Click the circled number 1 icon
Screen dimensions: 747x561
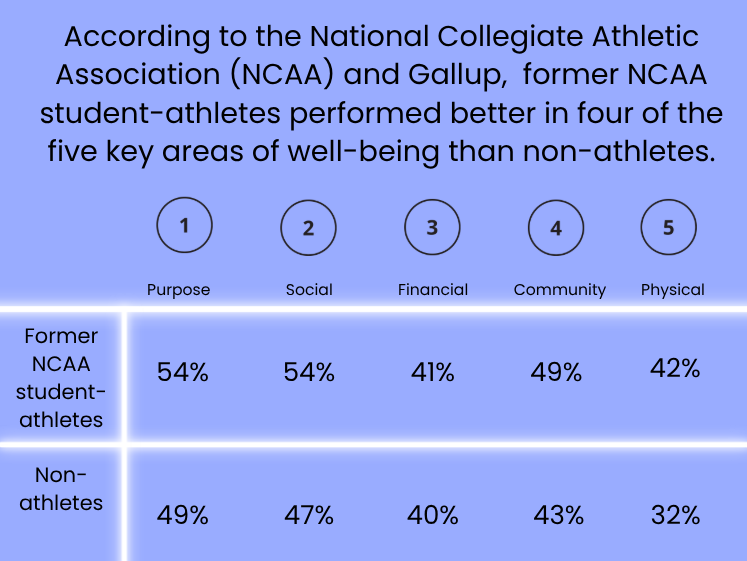click(184, 225)
